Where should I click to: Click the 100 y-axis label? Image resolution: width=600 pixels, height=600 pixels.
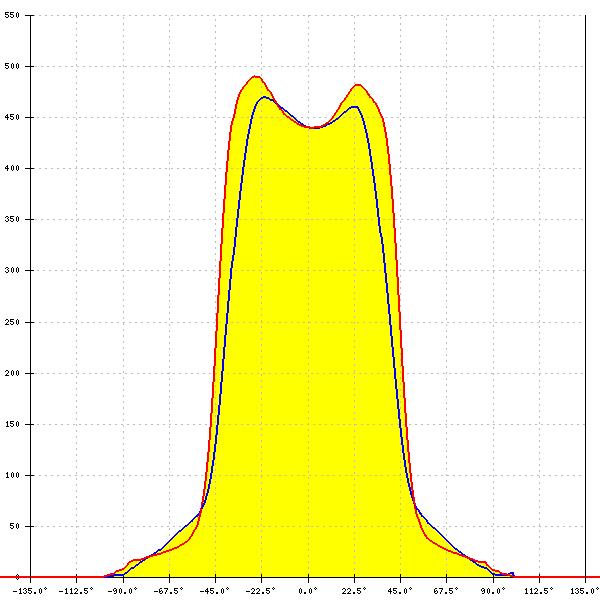12,475
